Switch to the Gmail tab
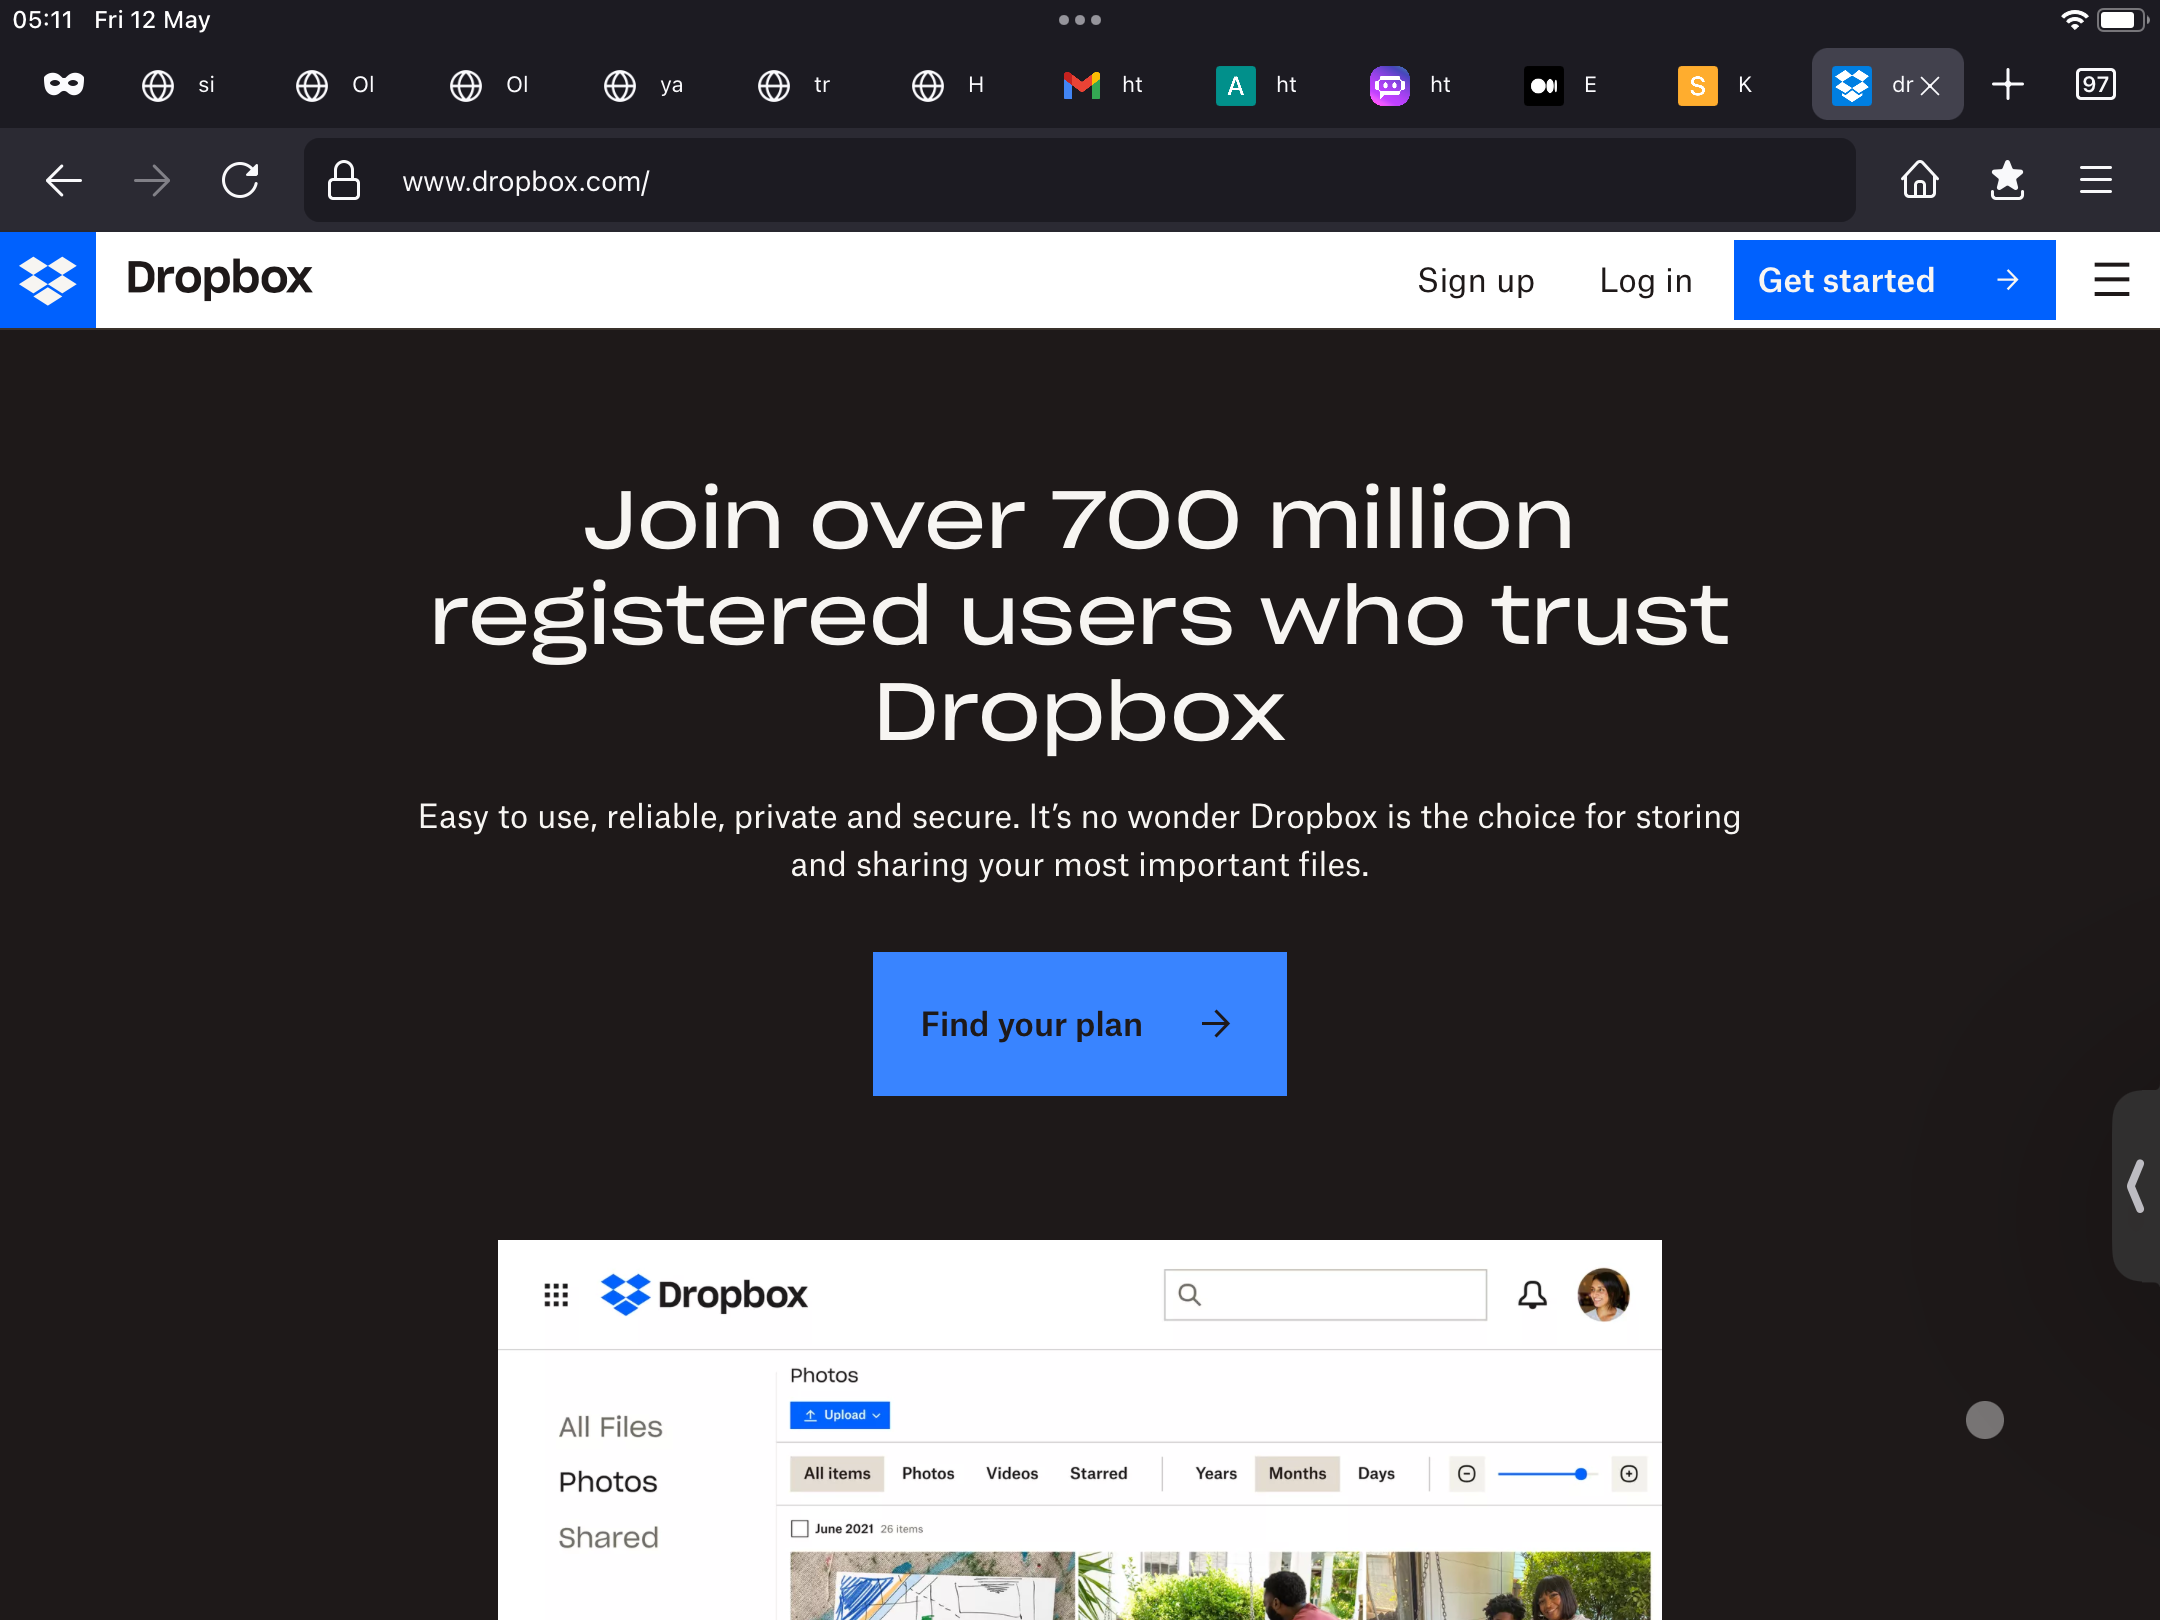 [x=1104, y=84]
